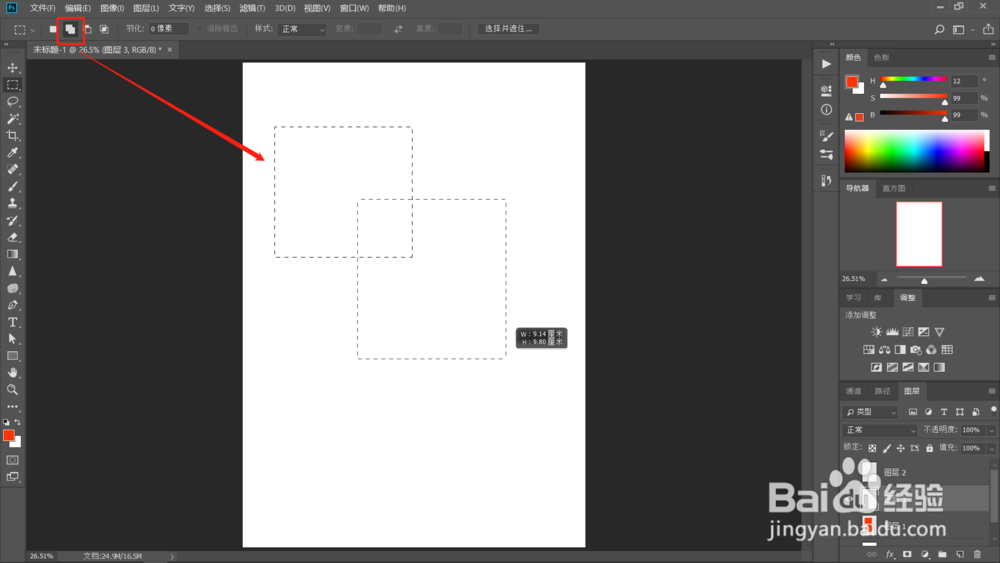Click the swap width and height button

click(398, 29)
